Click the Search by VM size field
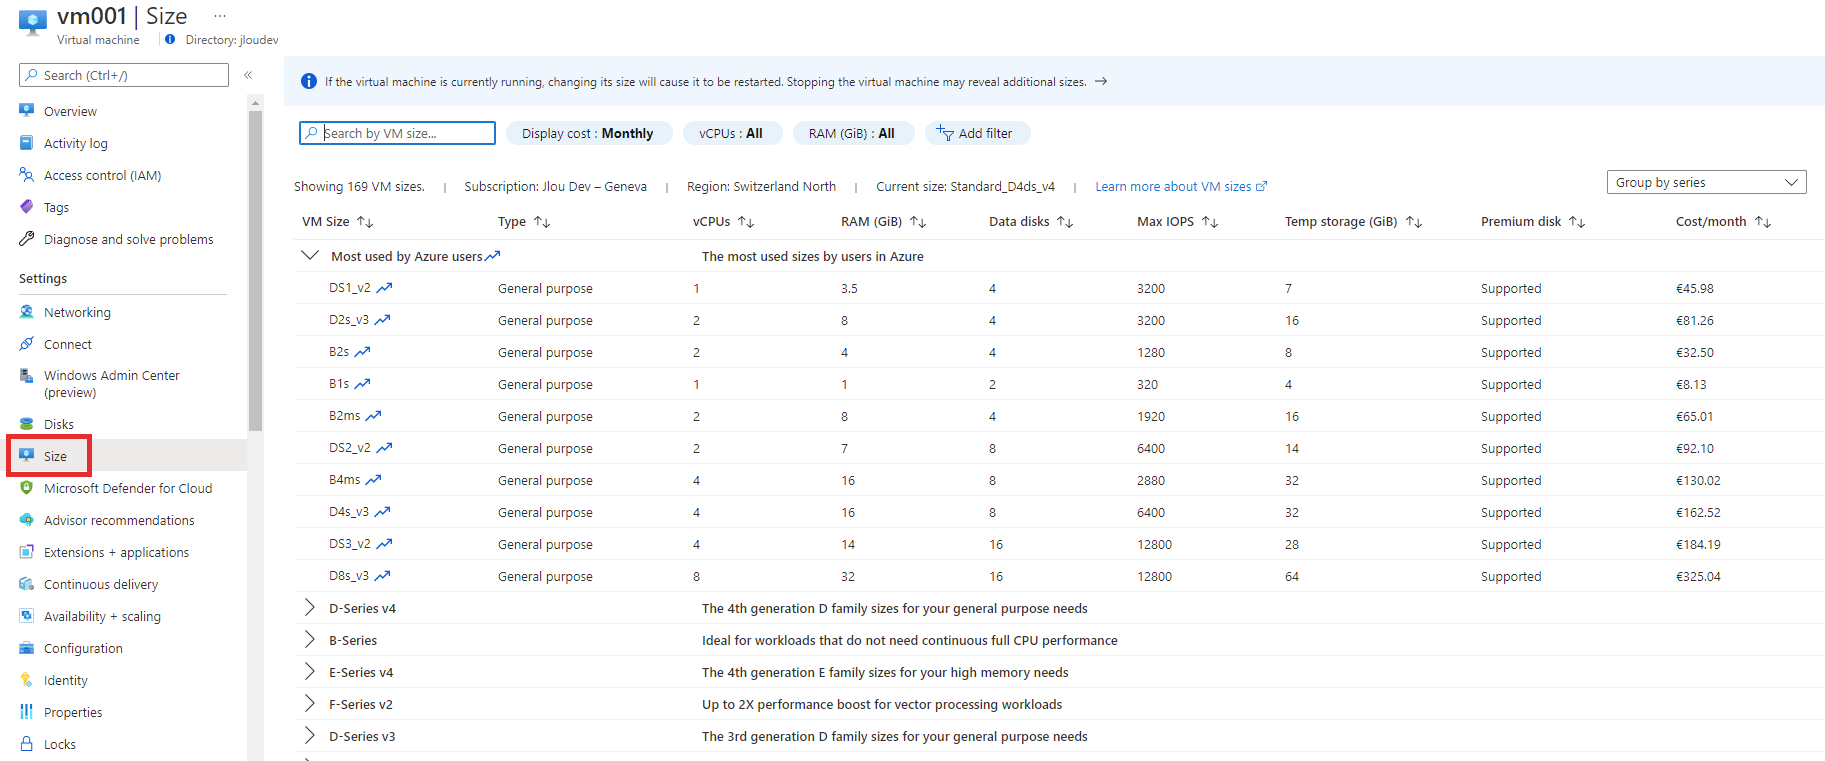 (x=397, y=133)
